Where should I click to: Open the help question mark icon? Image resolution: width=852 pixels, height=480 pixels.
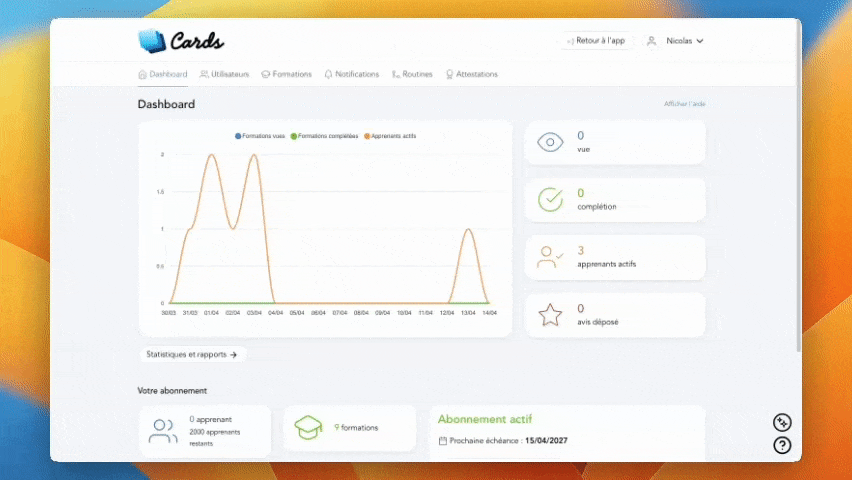[x=782, y=446]
